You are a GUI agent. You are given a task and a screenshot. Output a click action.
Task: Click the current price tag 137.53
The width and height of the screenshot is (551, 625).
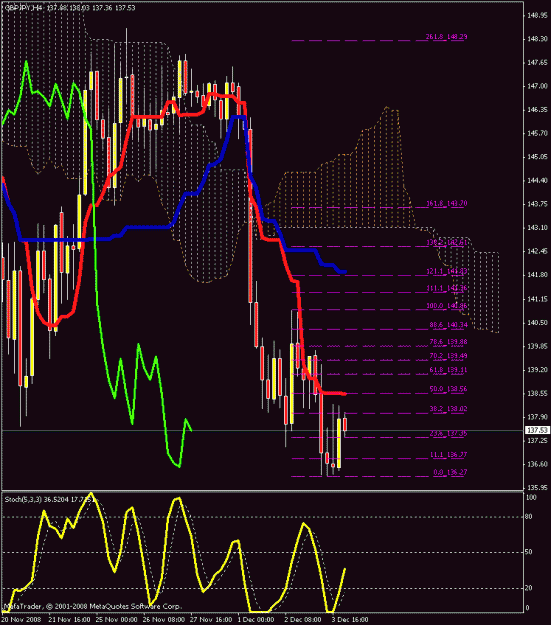pyautogui.click(x=537, y=430)
